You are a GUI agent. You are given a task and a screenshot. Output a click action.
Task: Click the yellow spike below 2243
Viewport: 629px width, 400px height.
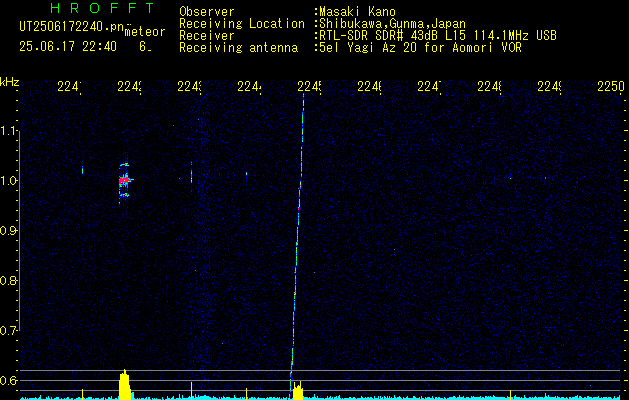191,390
